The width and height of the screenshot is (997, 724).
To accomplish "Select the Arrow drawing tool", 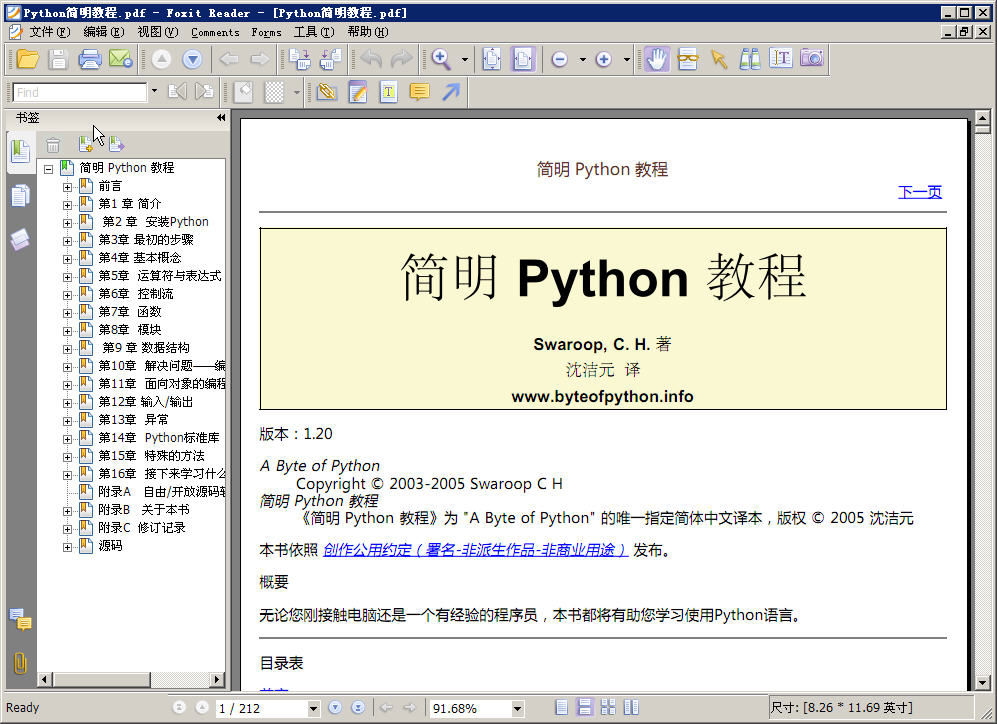I will click(x=451, y=92).
